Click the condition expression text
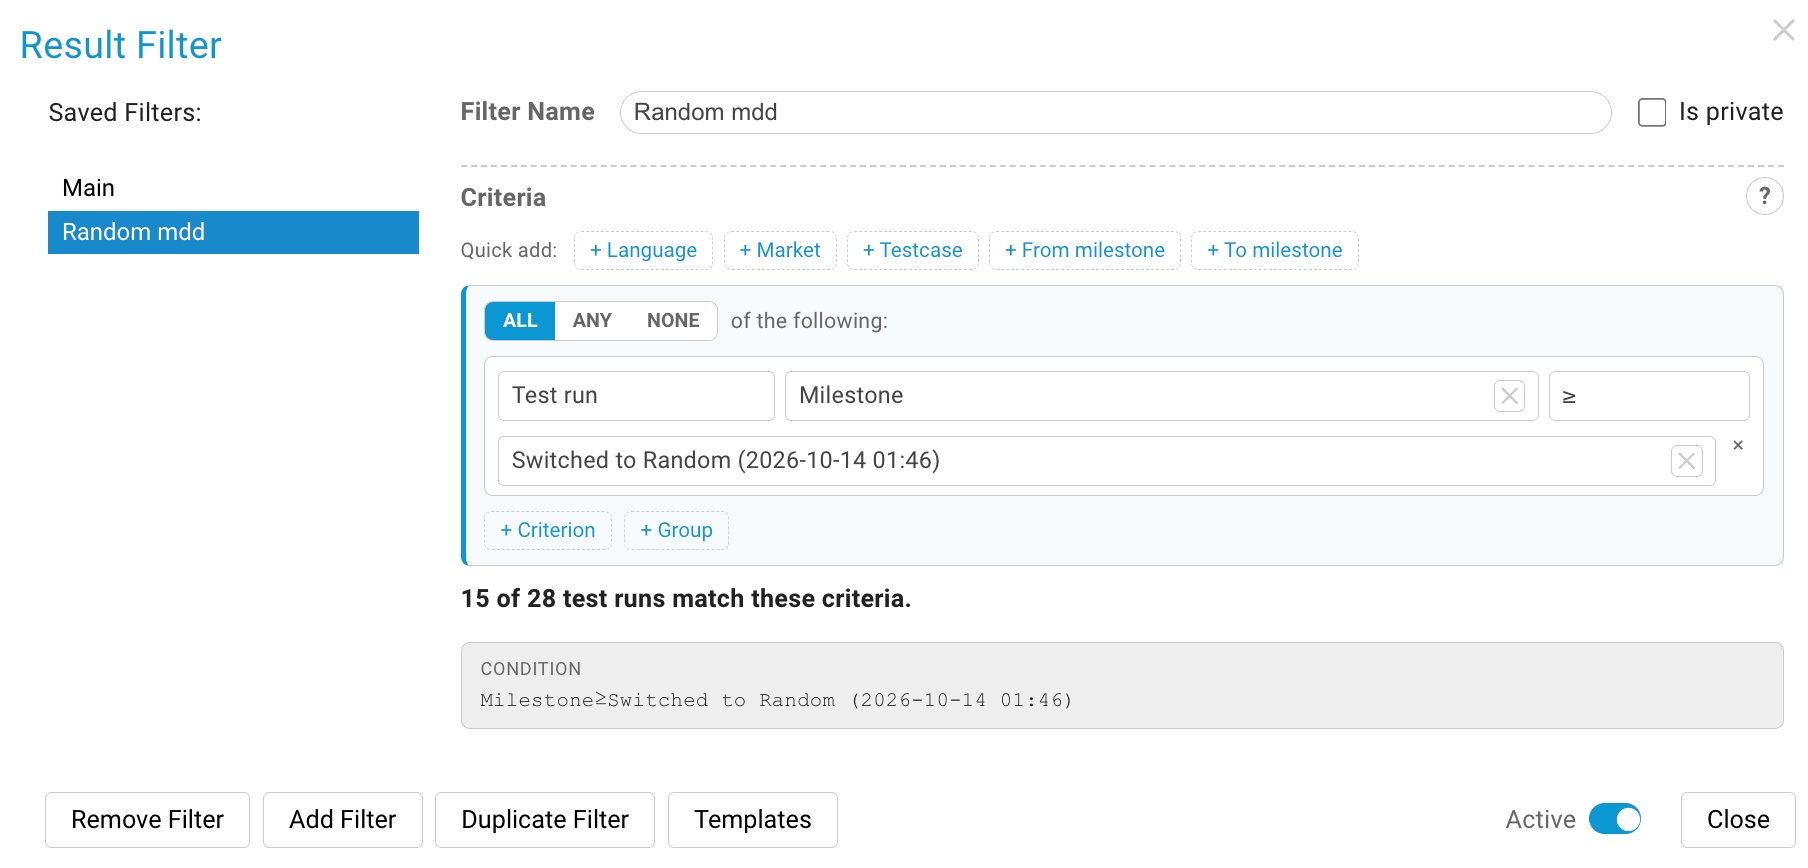Screen dimensions: 1808x868 click(776, 700)
